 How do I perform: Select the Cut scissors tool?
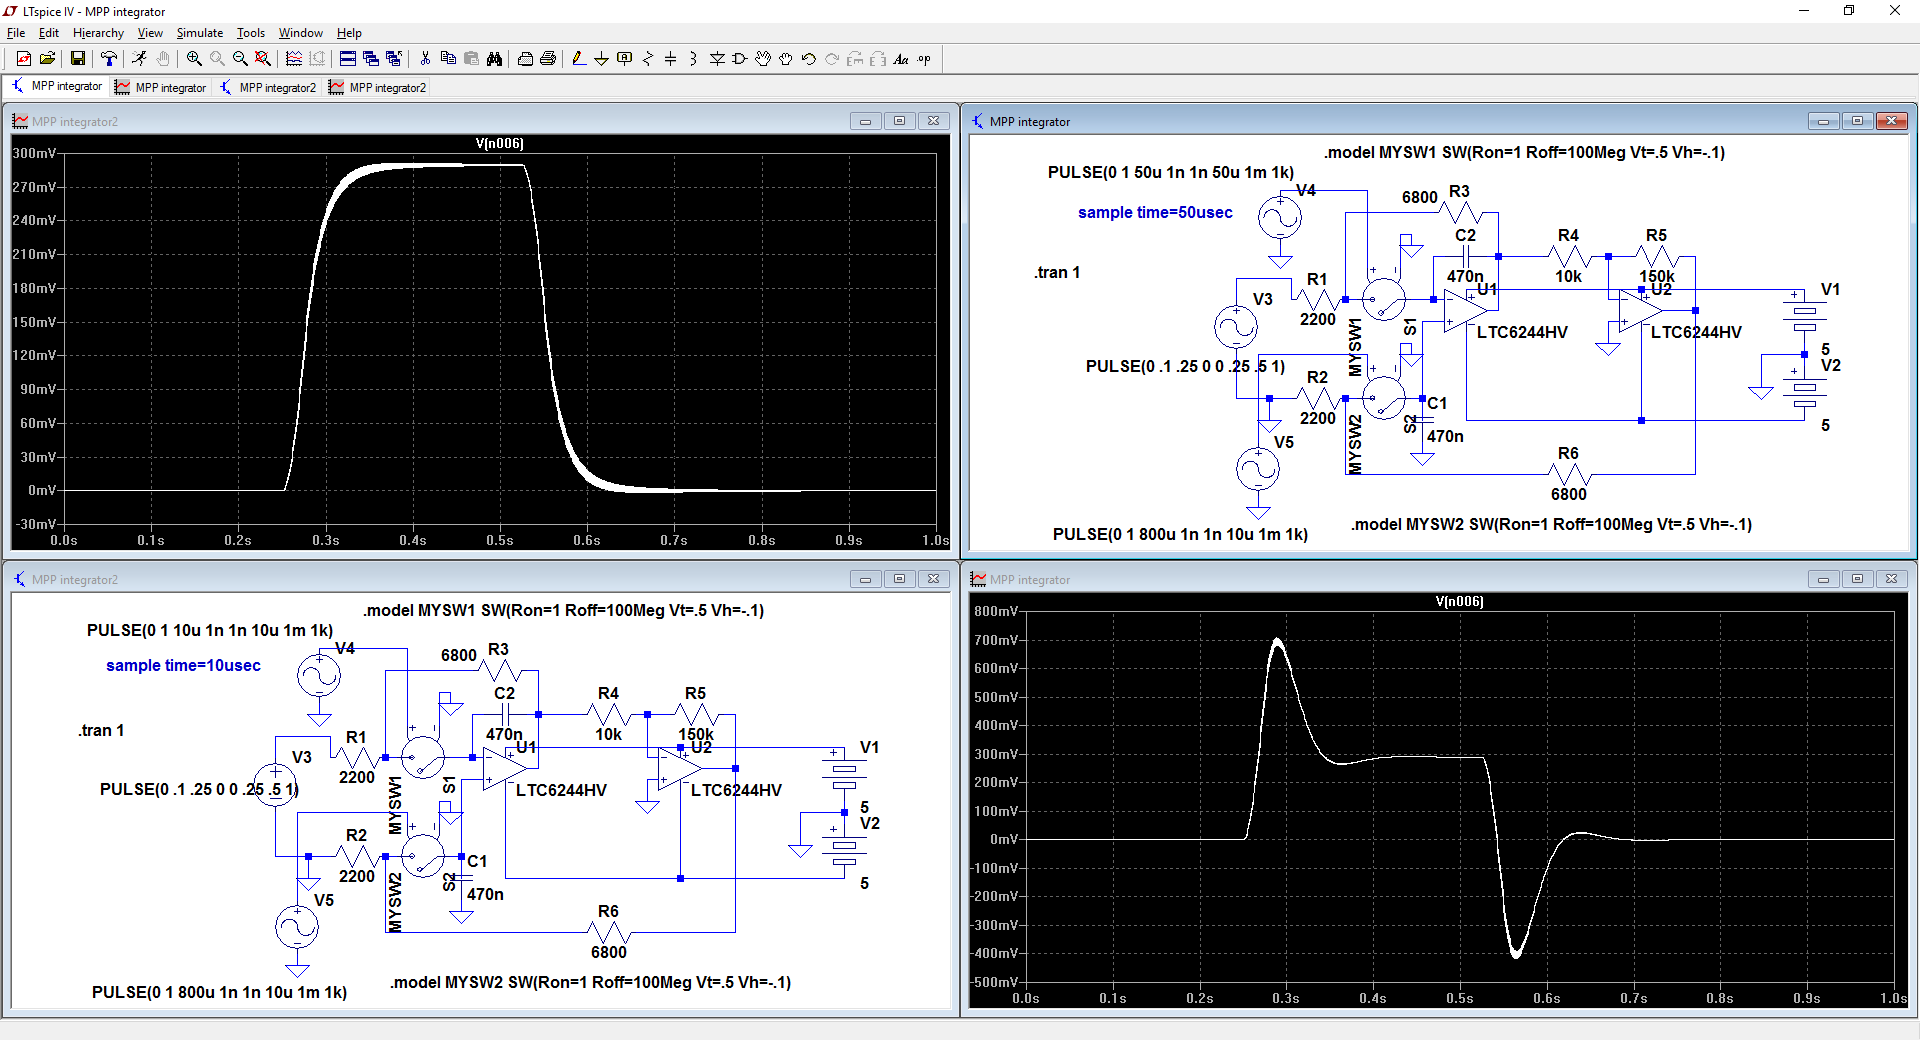point(425,59)
